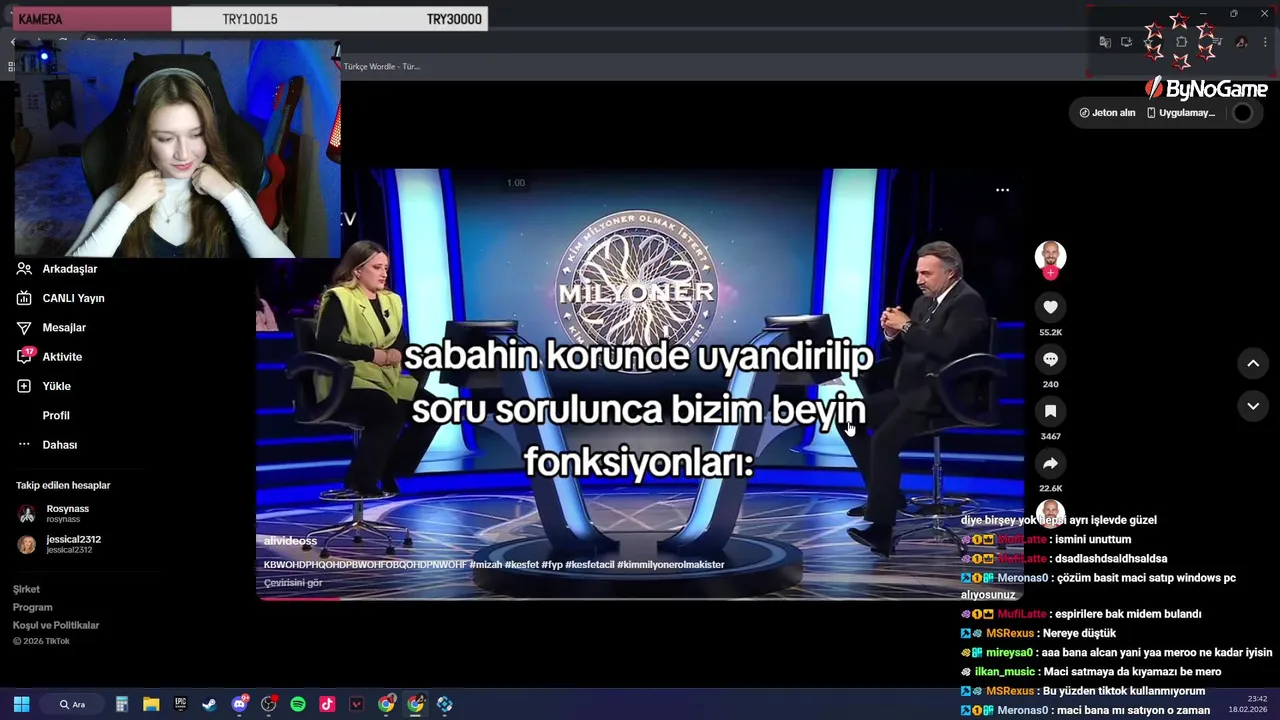Click Chrome translate page icon

[1105, 42]
